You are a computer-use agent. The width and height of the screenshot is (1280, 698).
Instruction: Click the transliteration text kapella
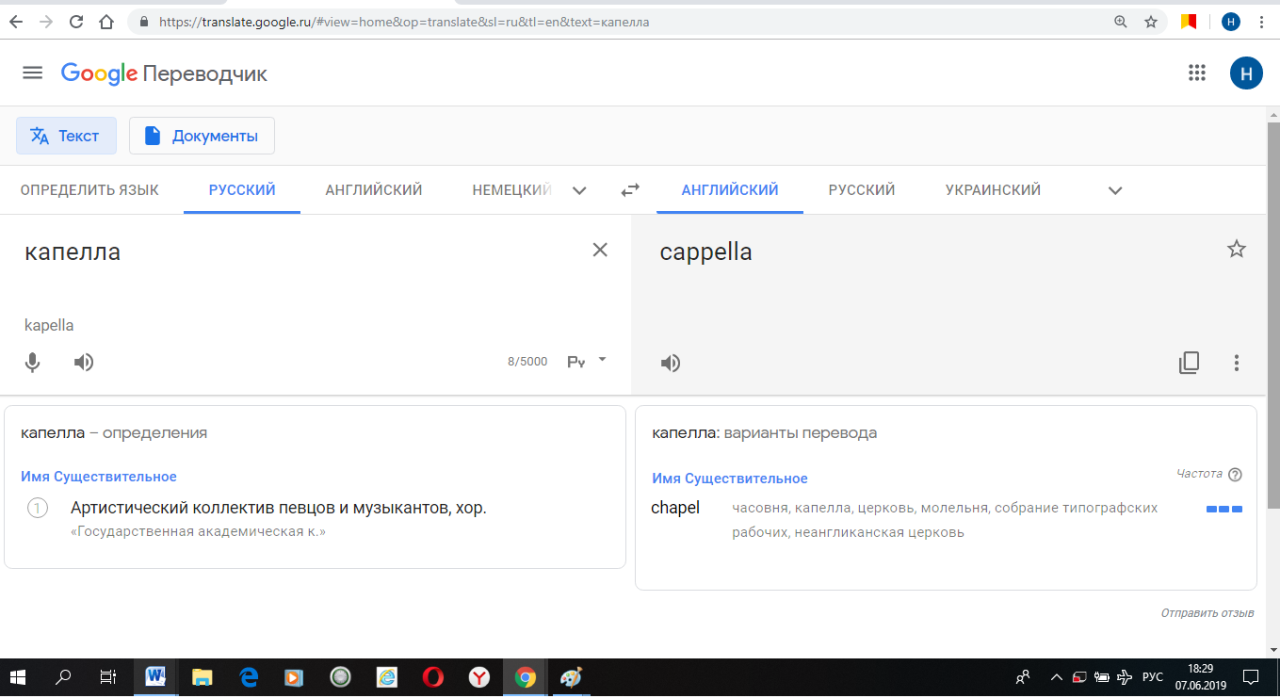click(x=49, y=325)
